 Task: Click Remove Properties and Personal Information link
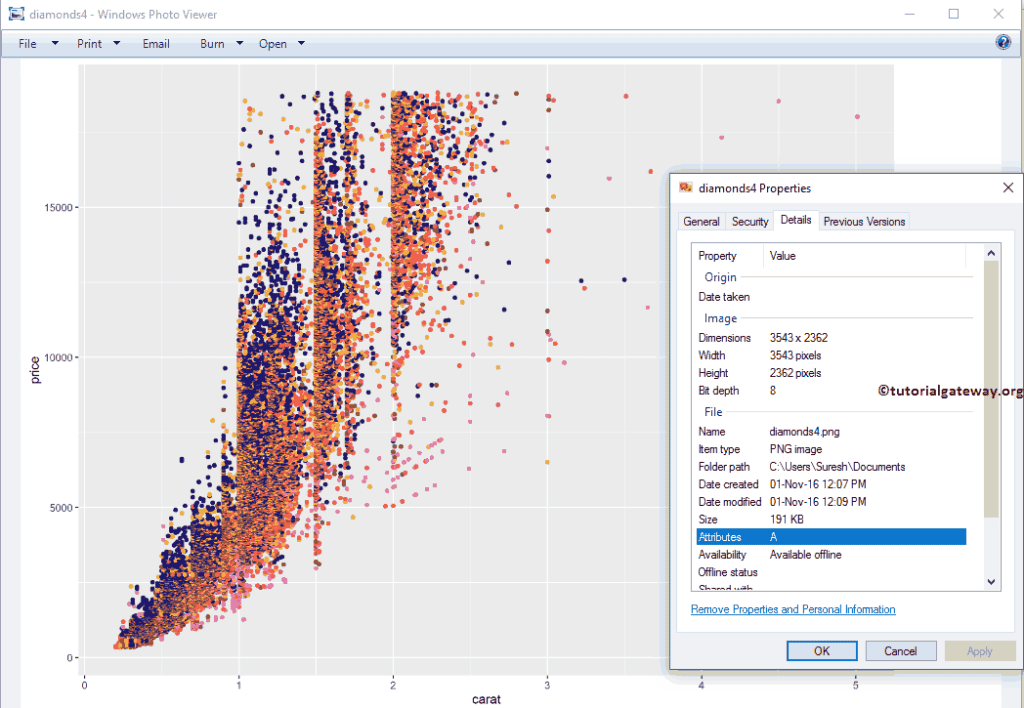pyautogui.click(x=793, y=609)
